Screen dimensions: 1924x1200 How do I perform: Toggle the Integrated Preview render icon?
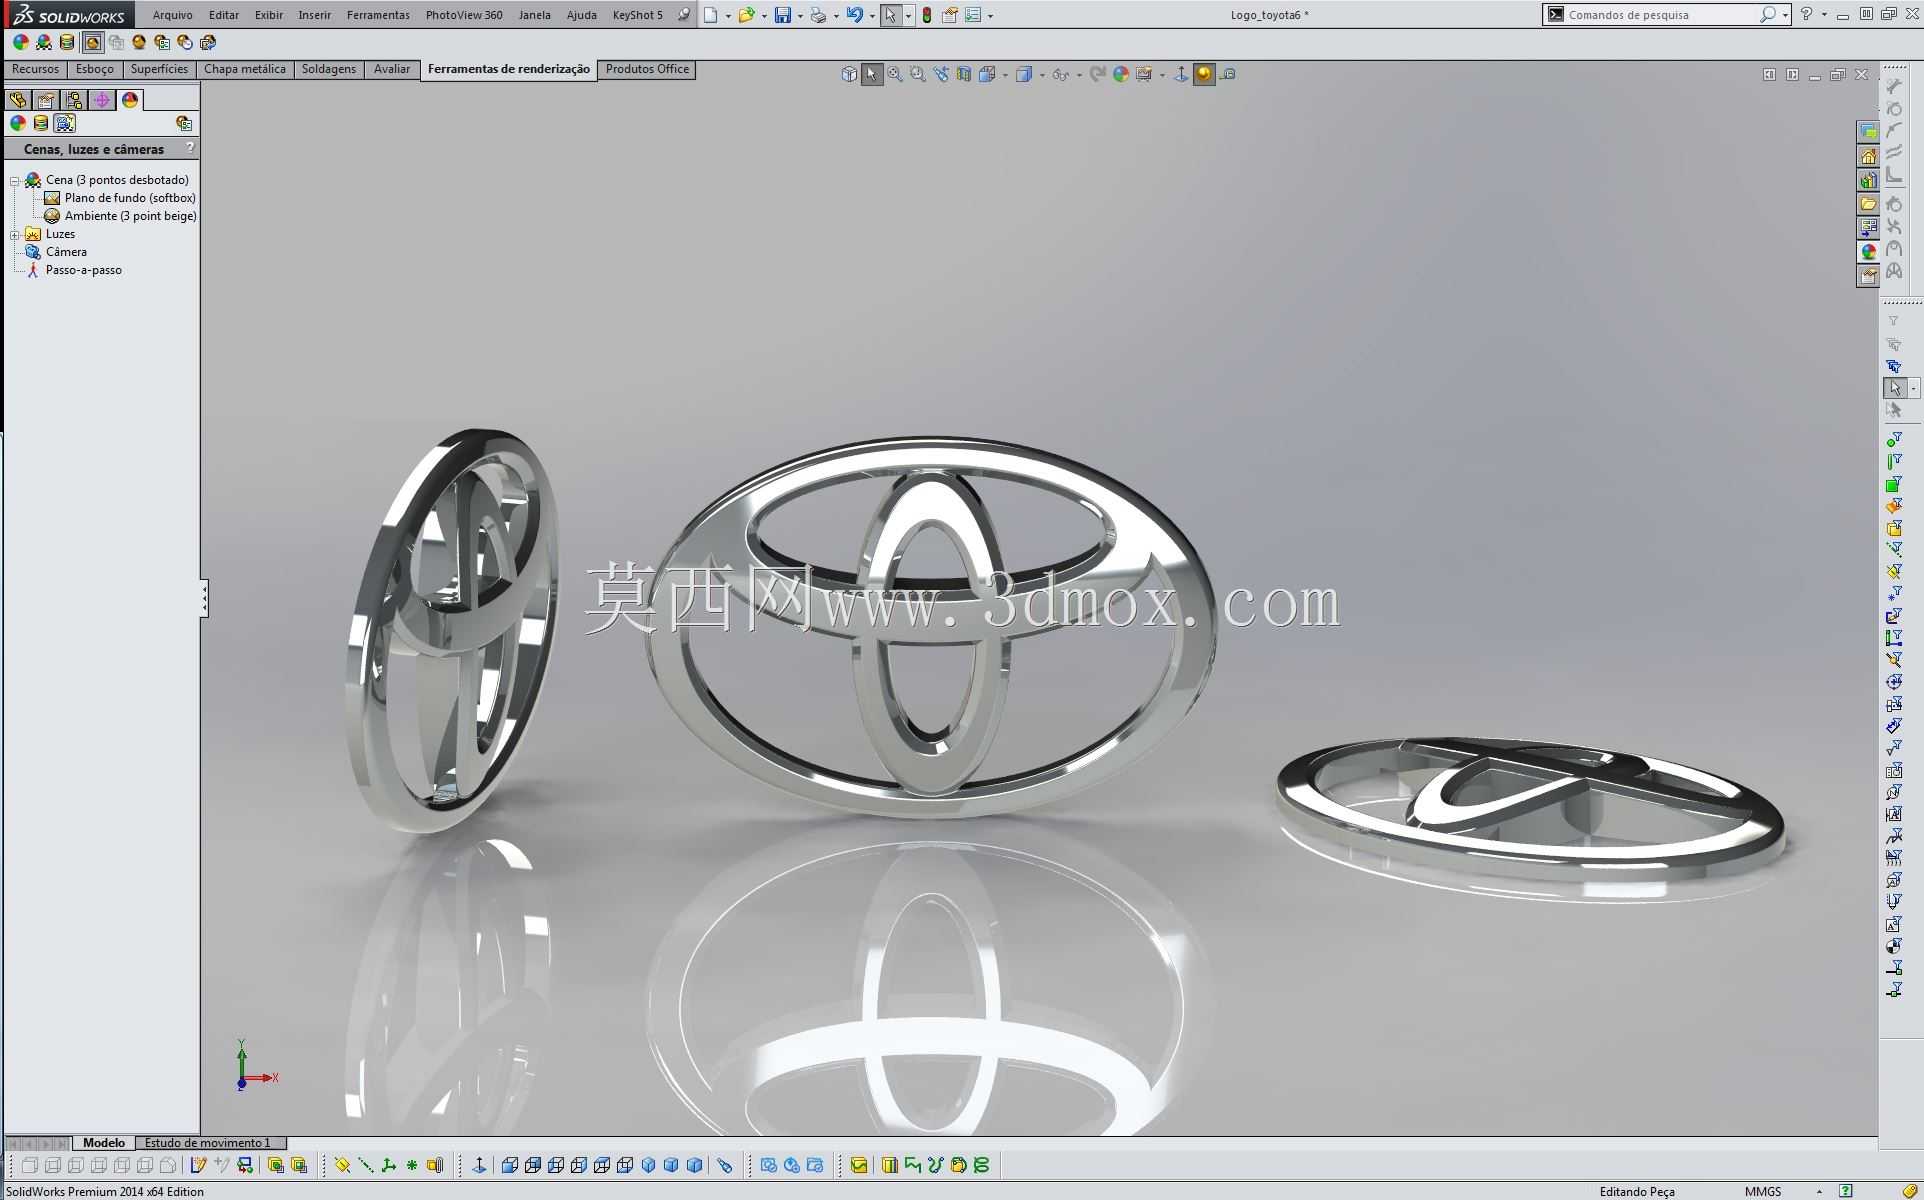[92, 42]
